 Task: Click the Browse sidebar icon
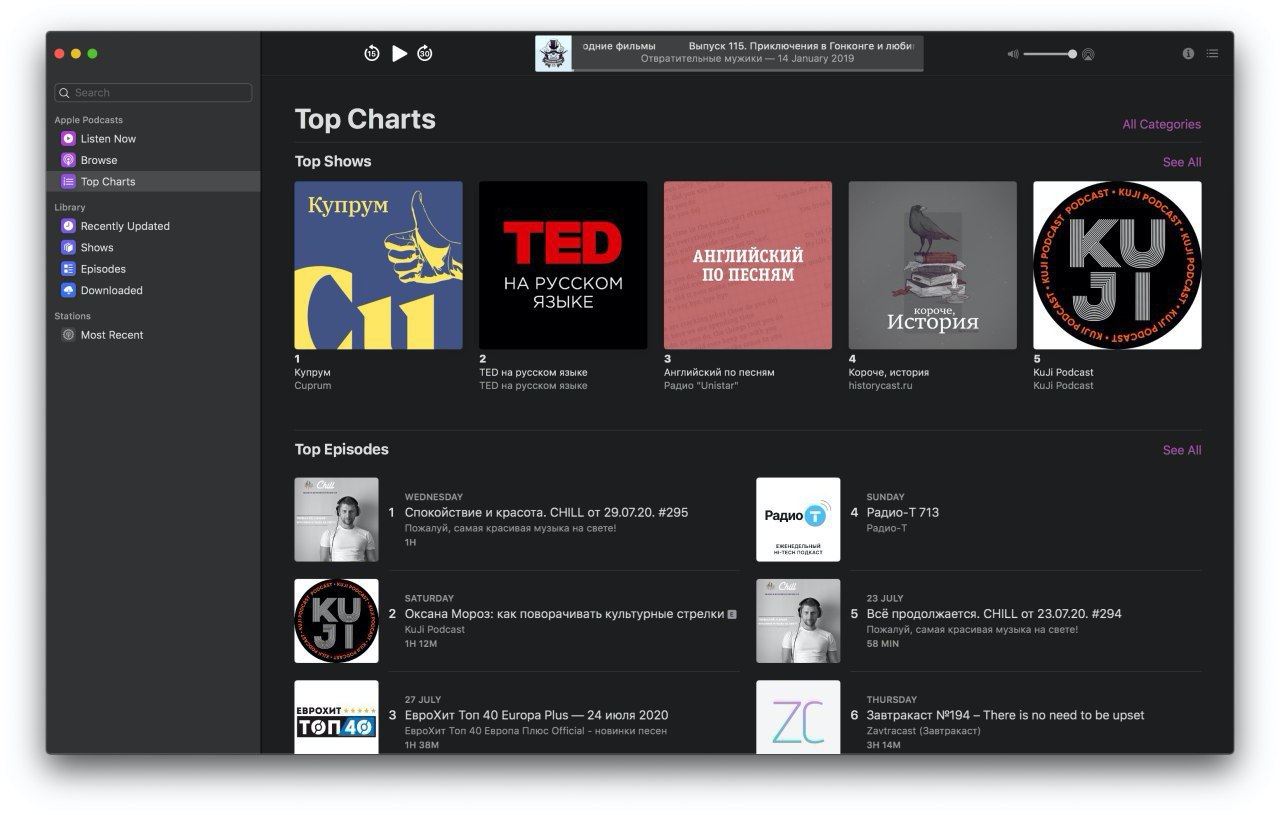68,160
